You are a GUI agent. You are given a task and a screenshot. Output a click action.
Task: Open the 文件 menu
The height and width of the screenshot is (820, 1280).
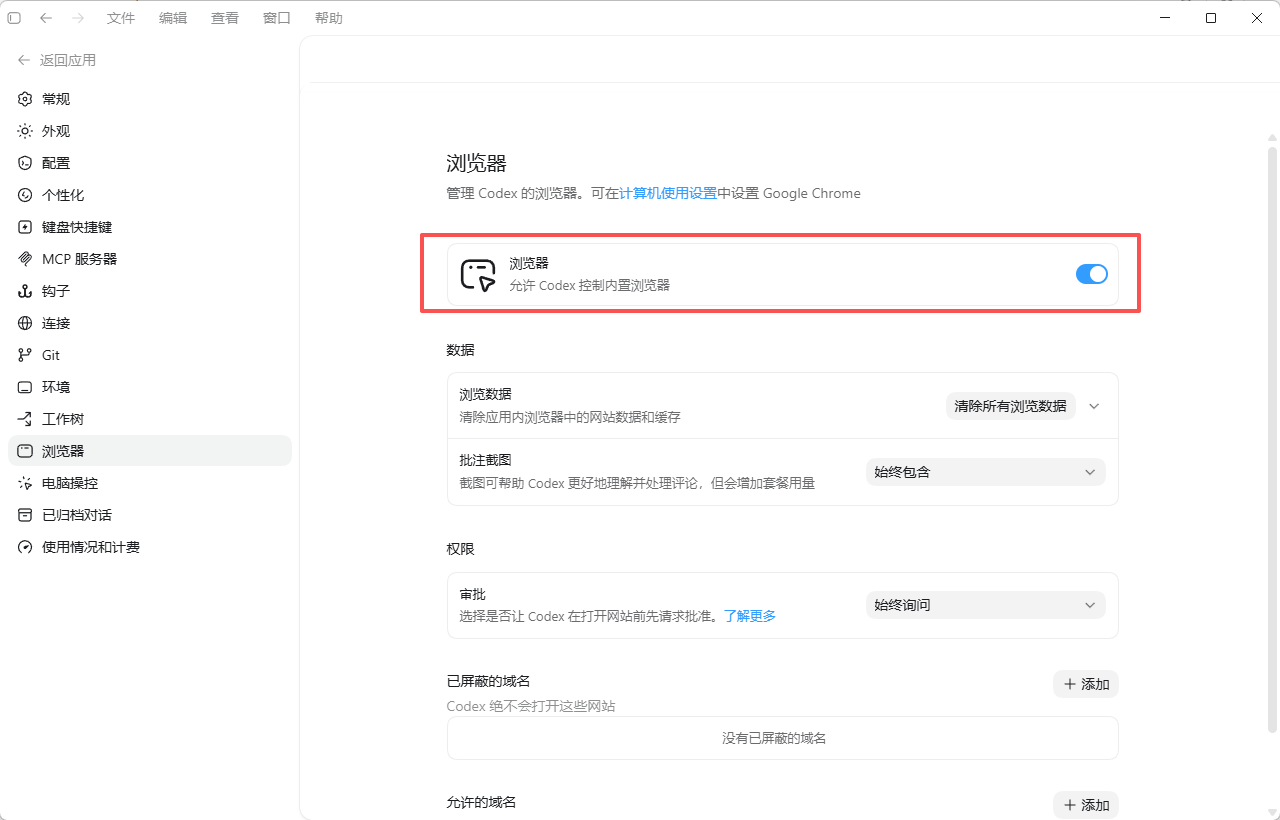click(x=121, y=18)
